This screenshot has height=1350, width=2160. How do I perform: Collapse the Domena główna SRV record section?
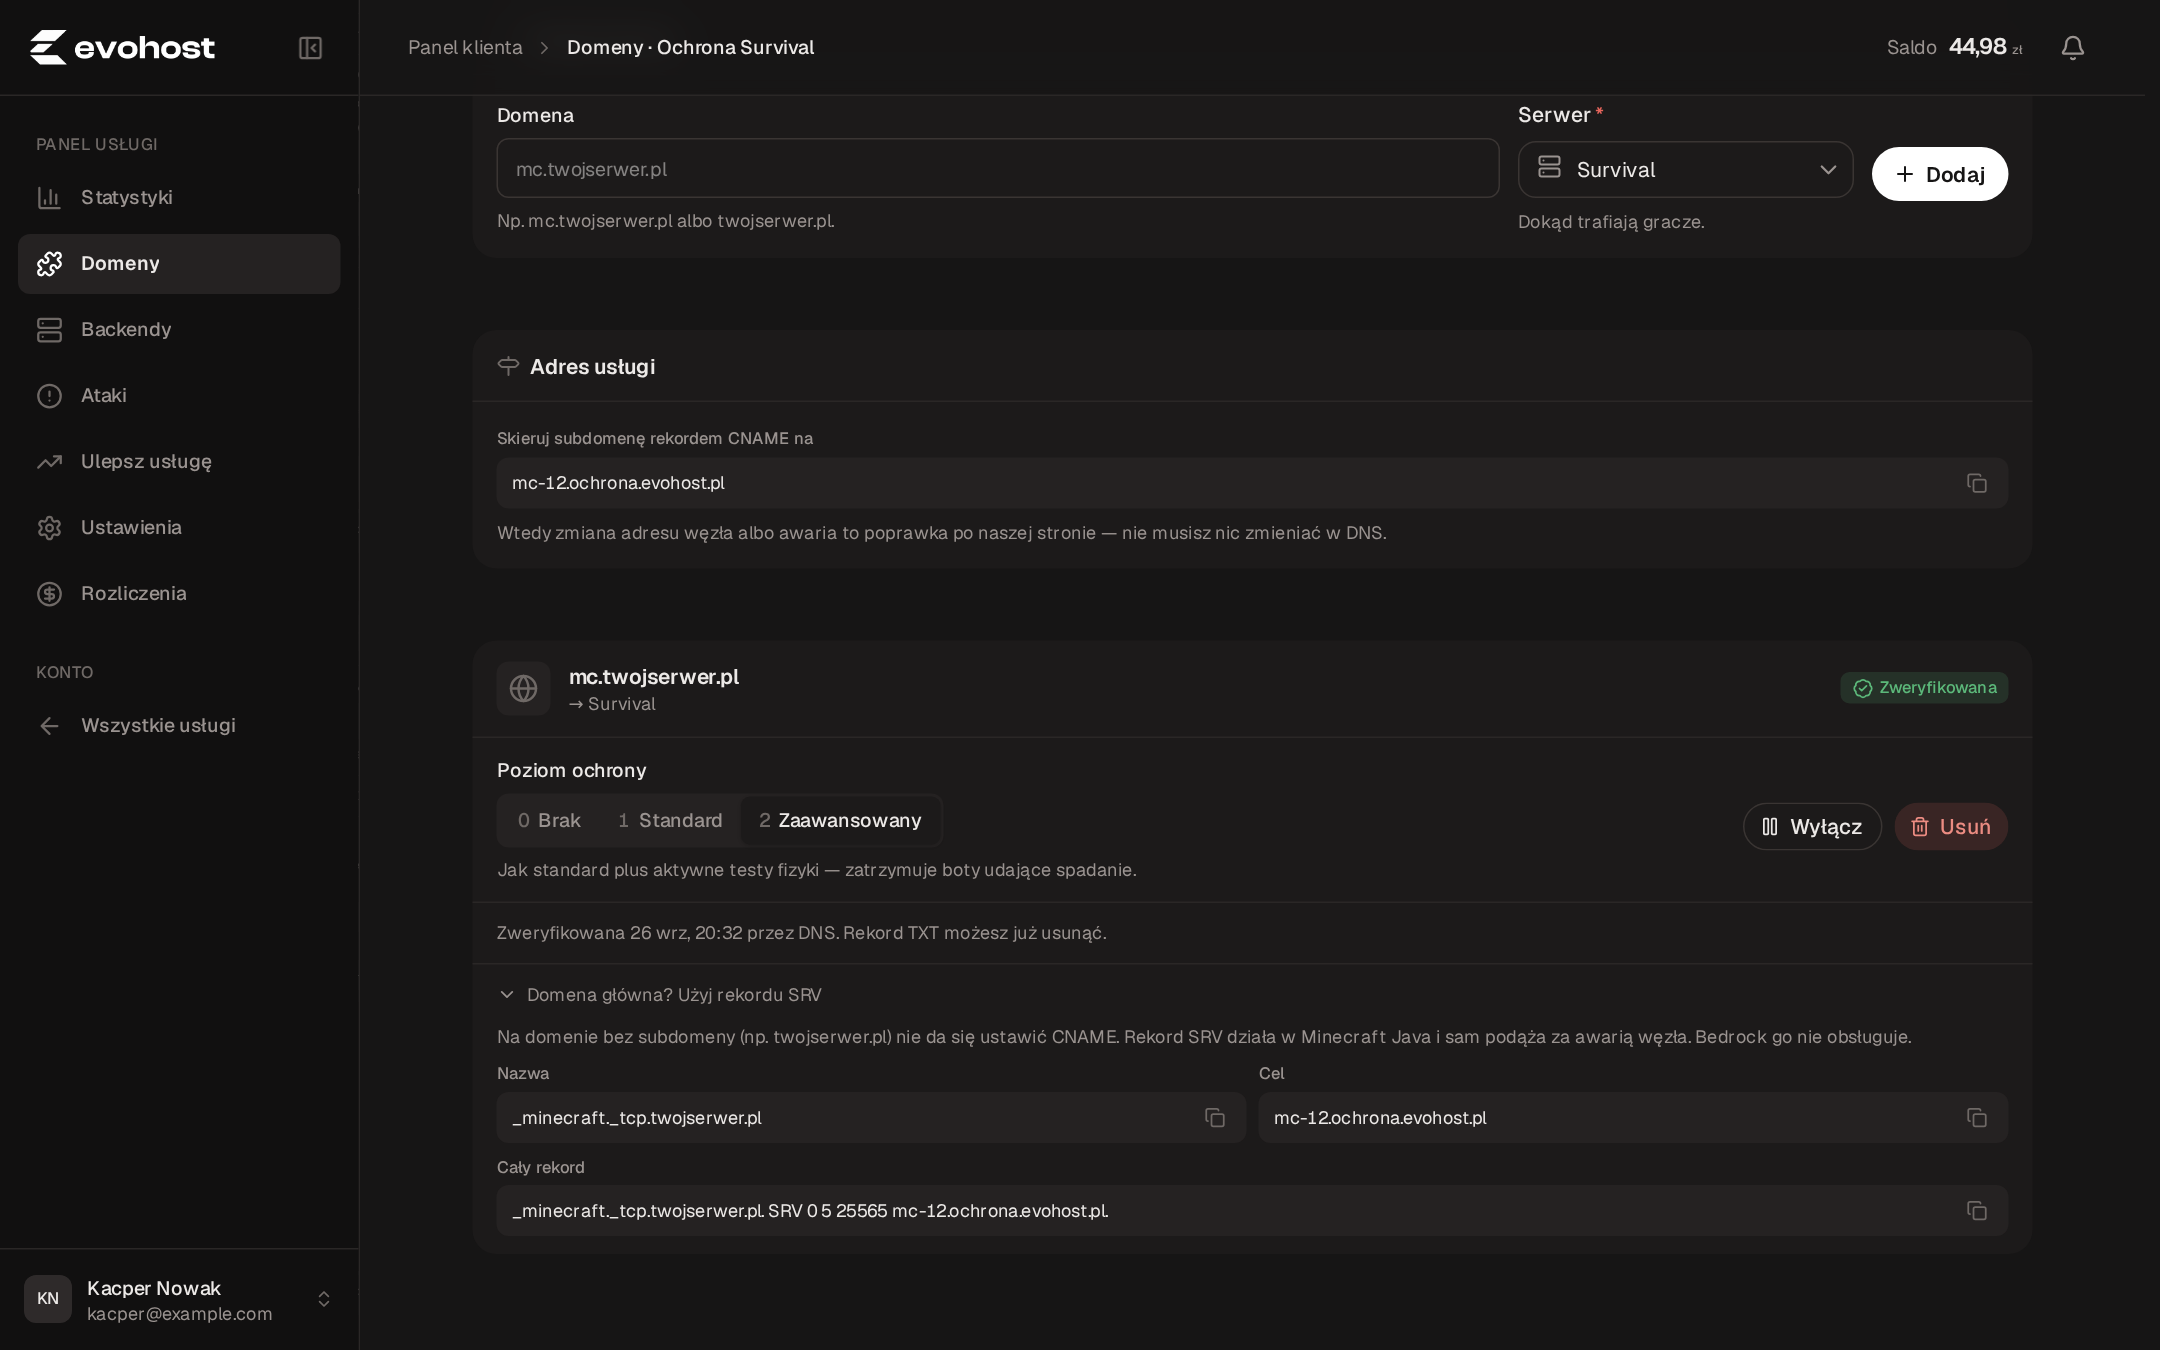(660, 995)
